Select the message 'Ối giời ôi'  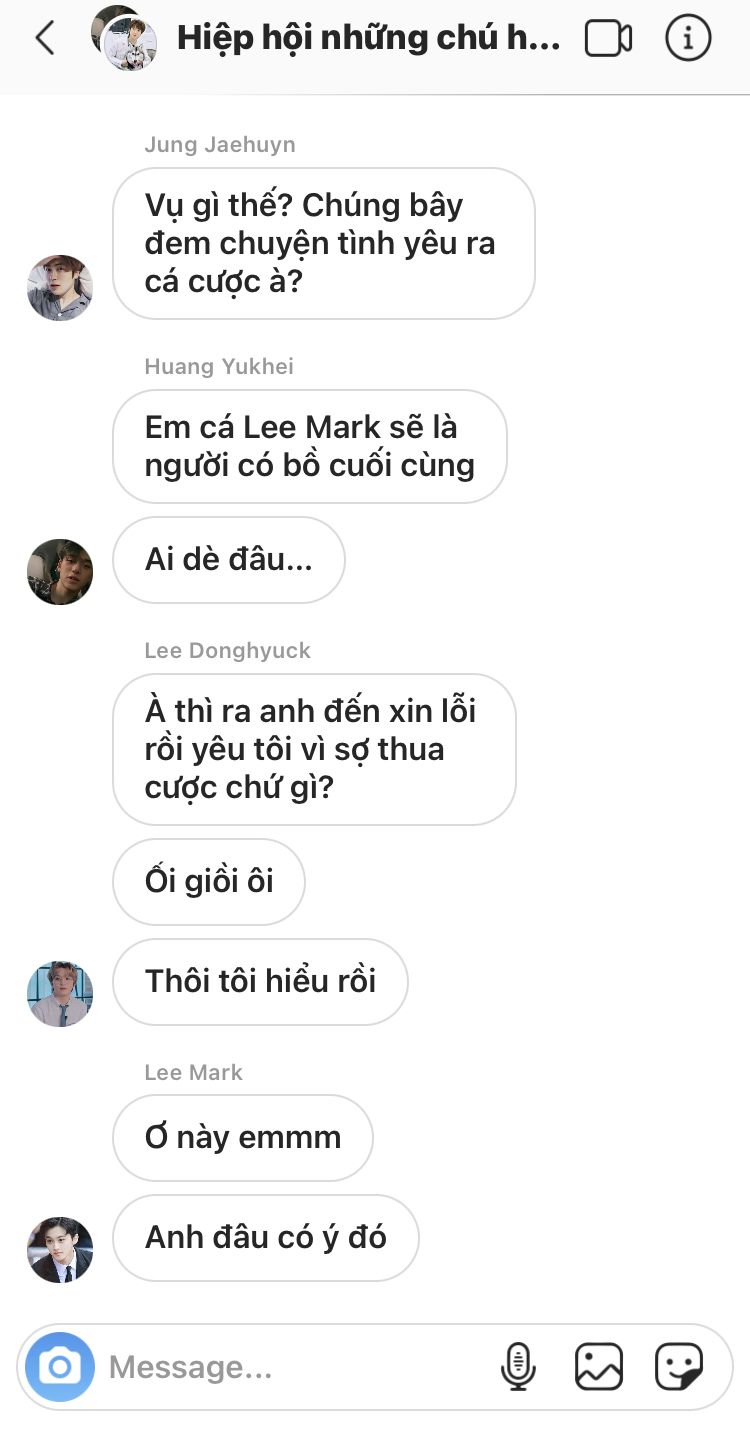point(209,882)
